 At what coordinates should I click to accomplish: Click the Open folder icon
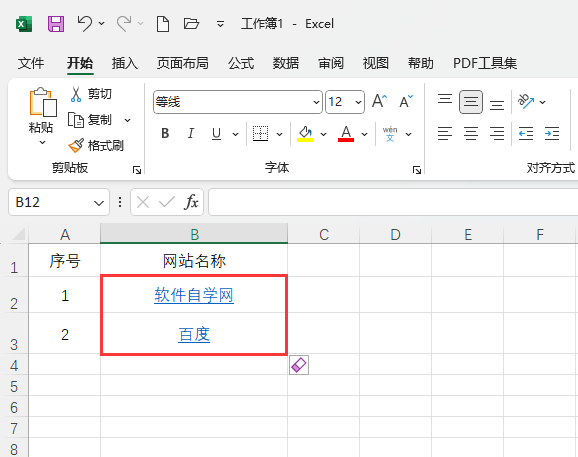(x=191, y=24)
